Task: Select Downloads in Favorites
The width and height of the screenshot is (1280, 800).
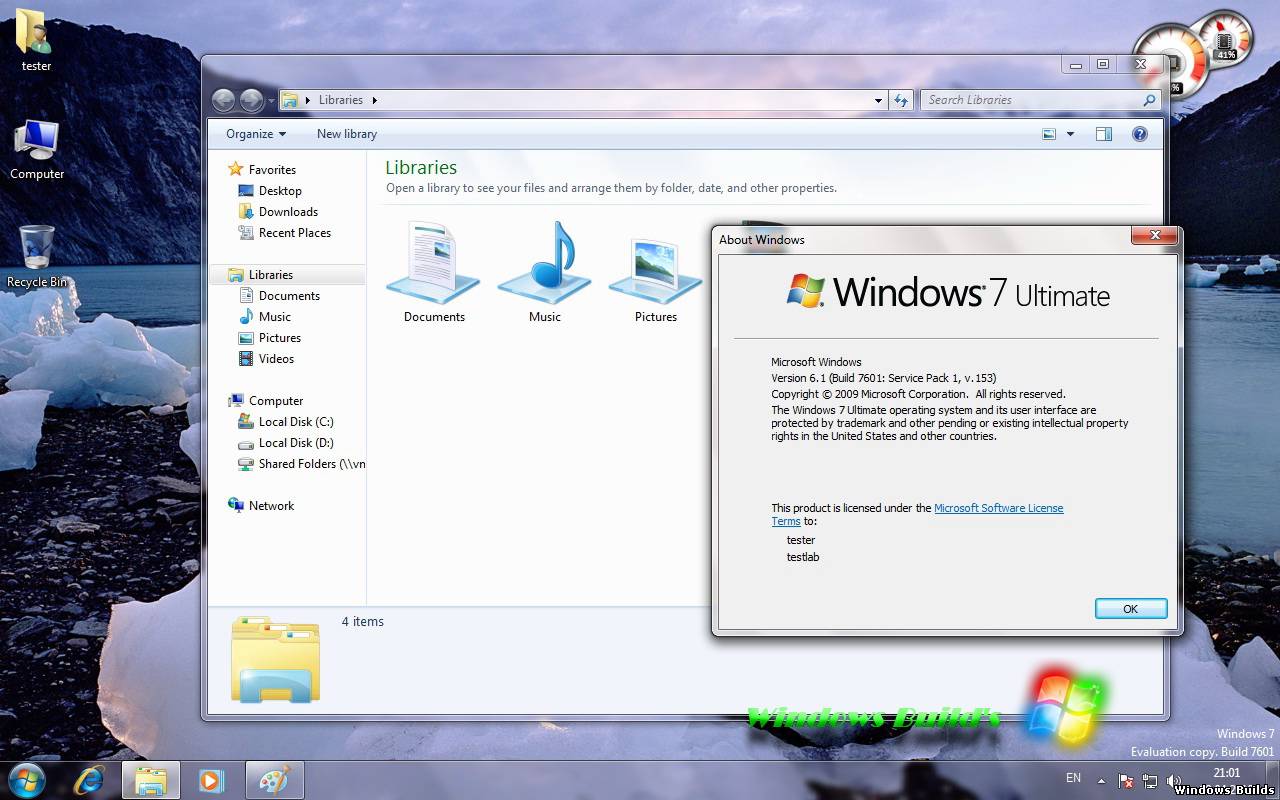Action: click(278, 212)
